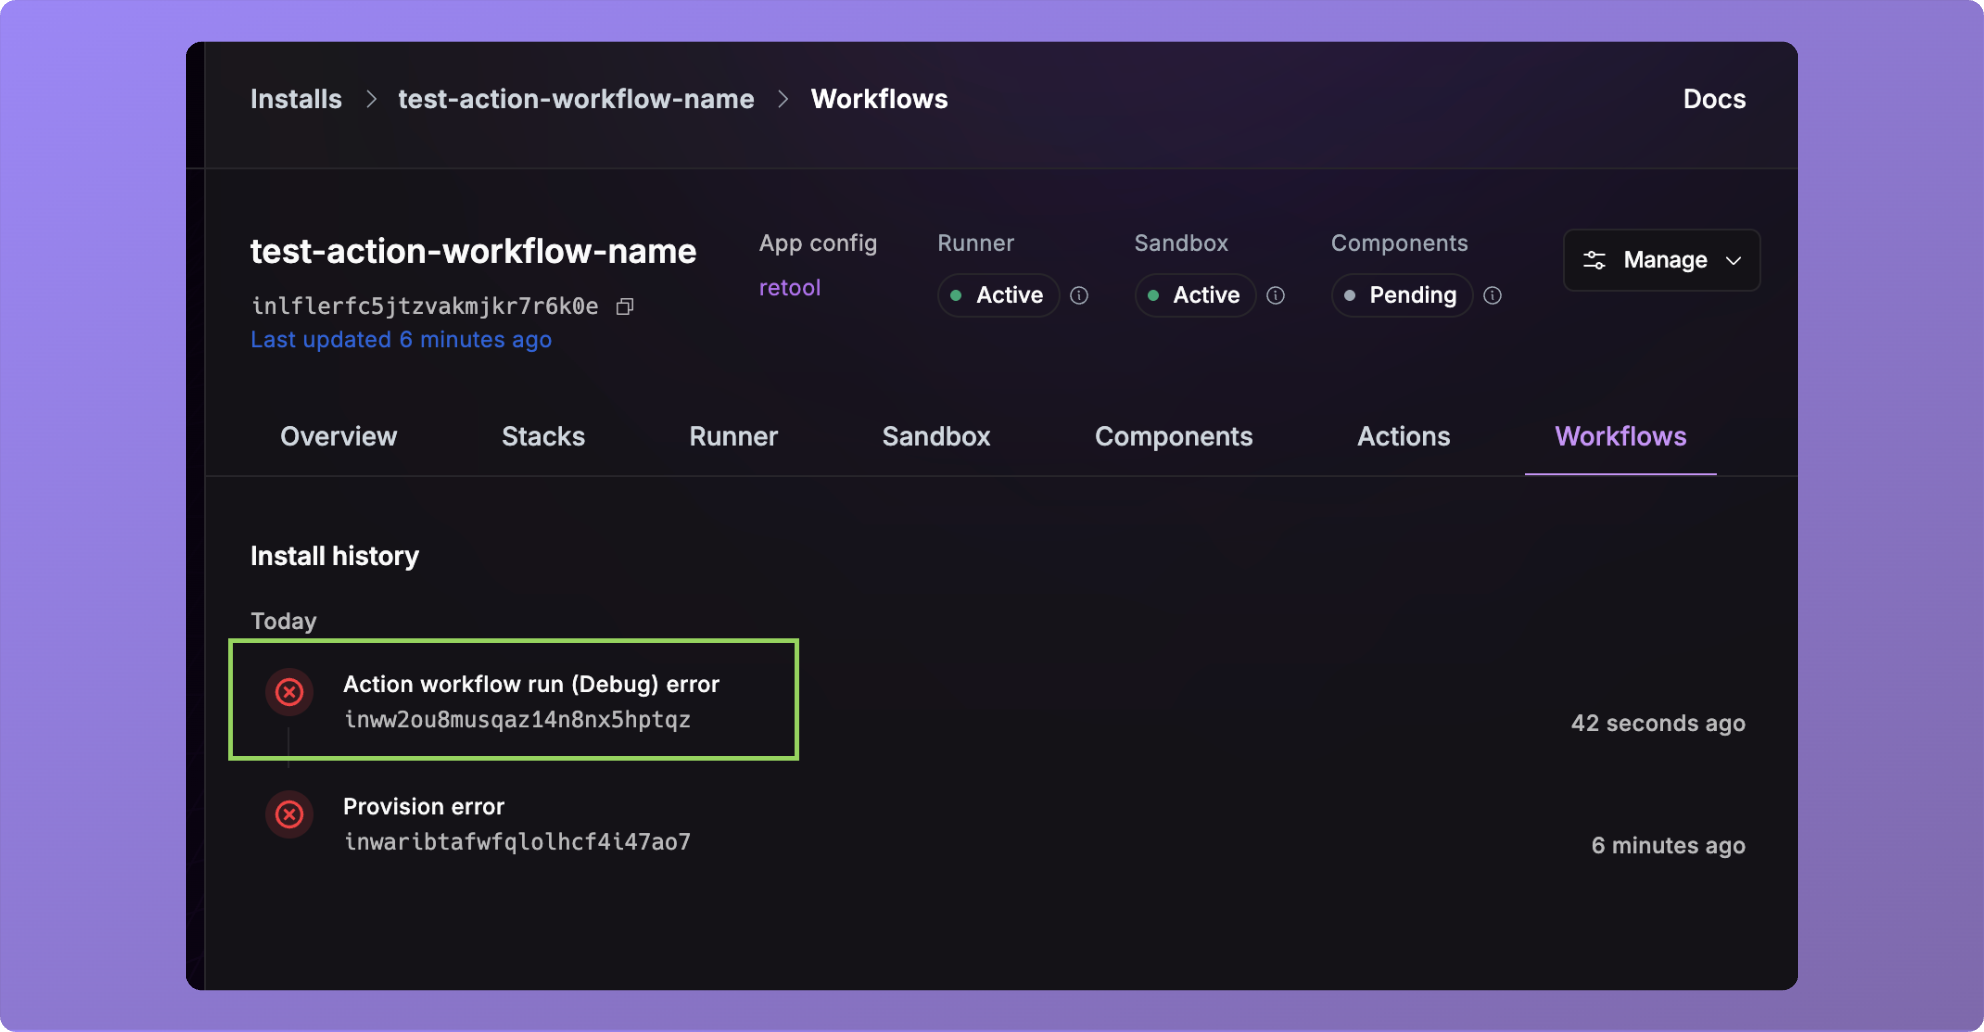The image size is (1984, 1032).
Task: Open test-action-workflow-name breadcrumb link
Action: click(x=576, y=99)
